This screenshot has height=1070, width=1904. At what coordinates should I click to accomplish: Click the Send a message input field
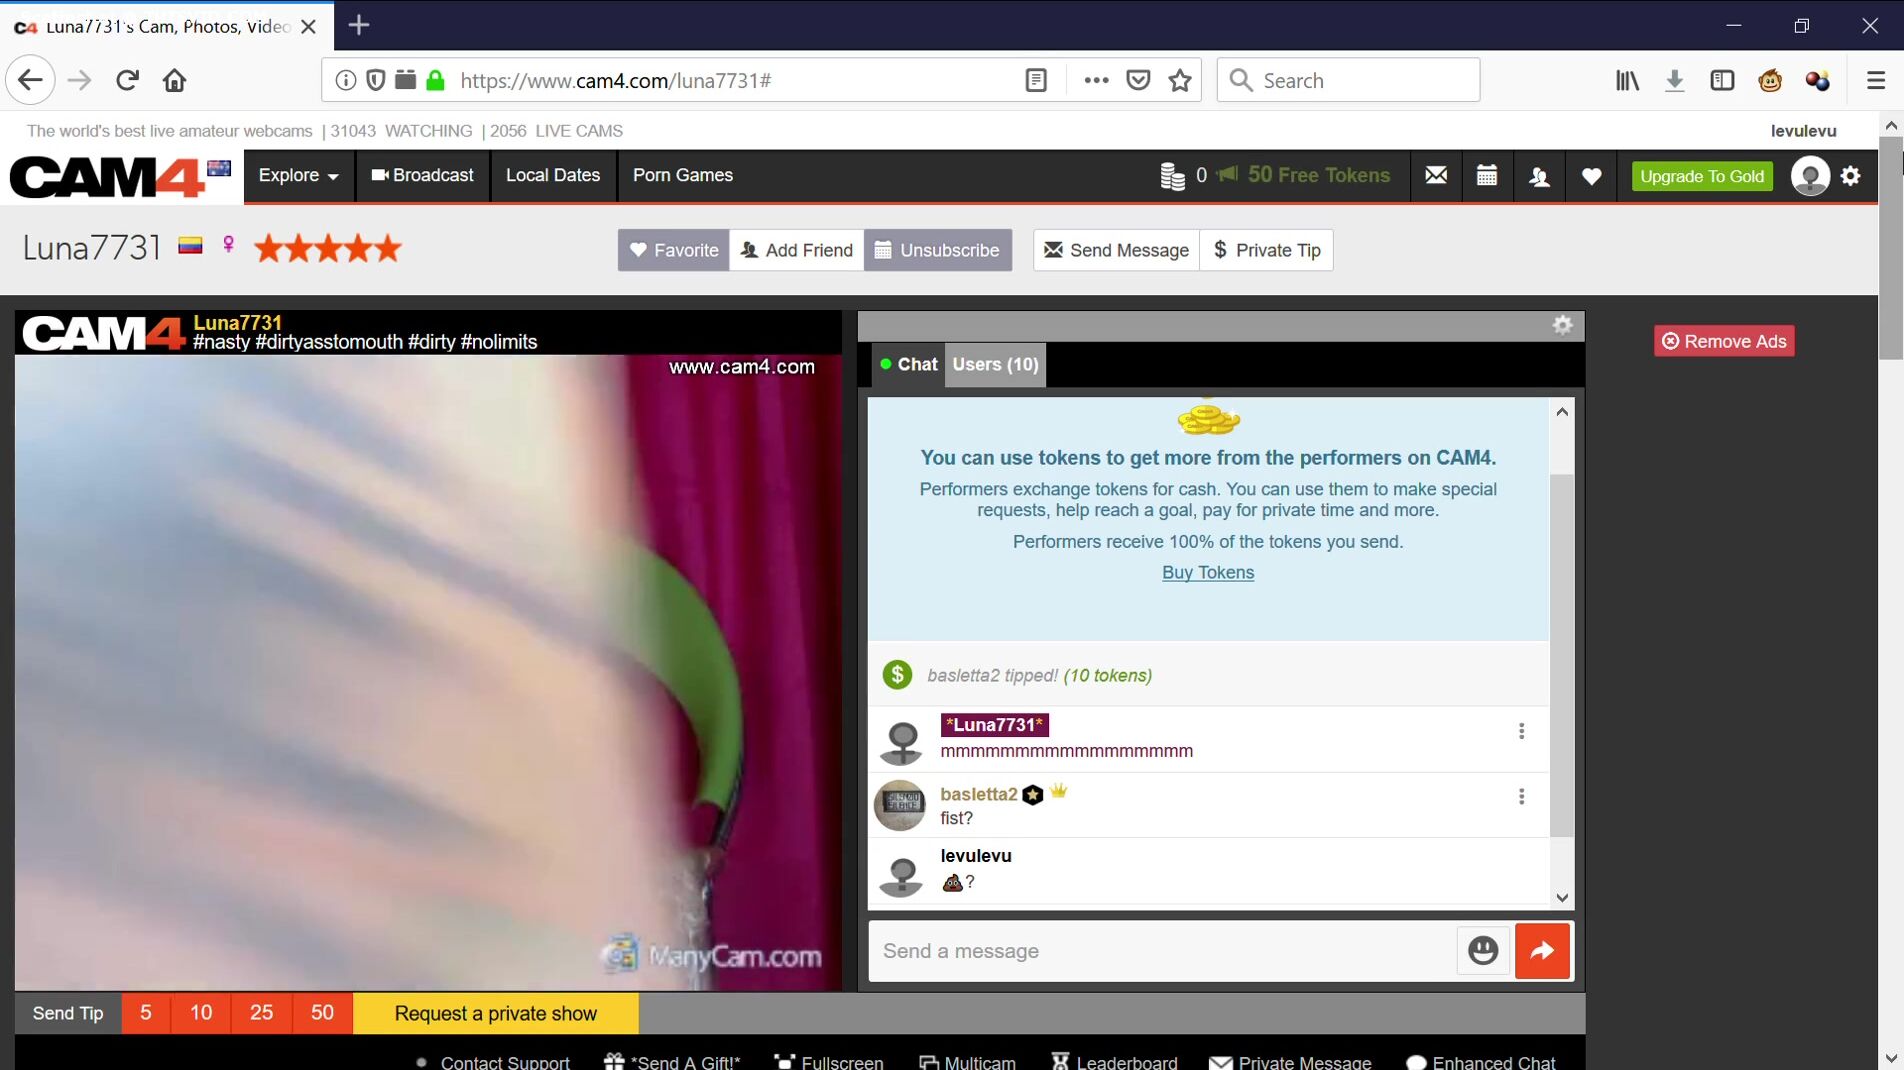[1160, 950]
